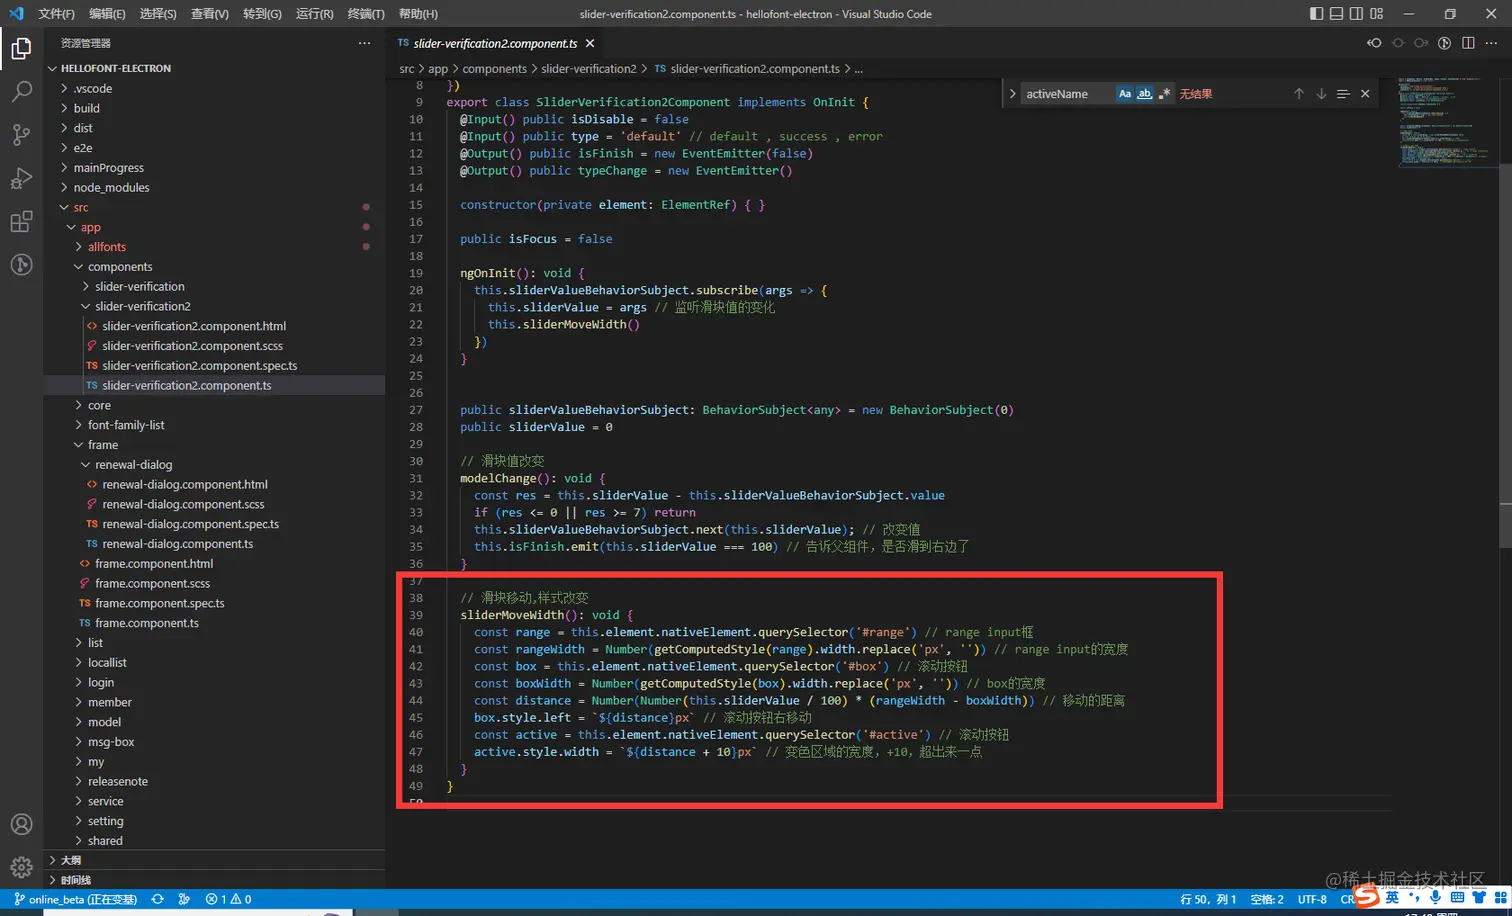The image size is (1512, 916).
Task: Click the online_beta branch in status bar
Action: [x=75, y=899]
